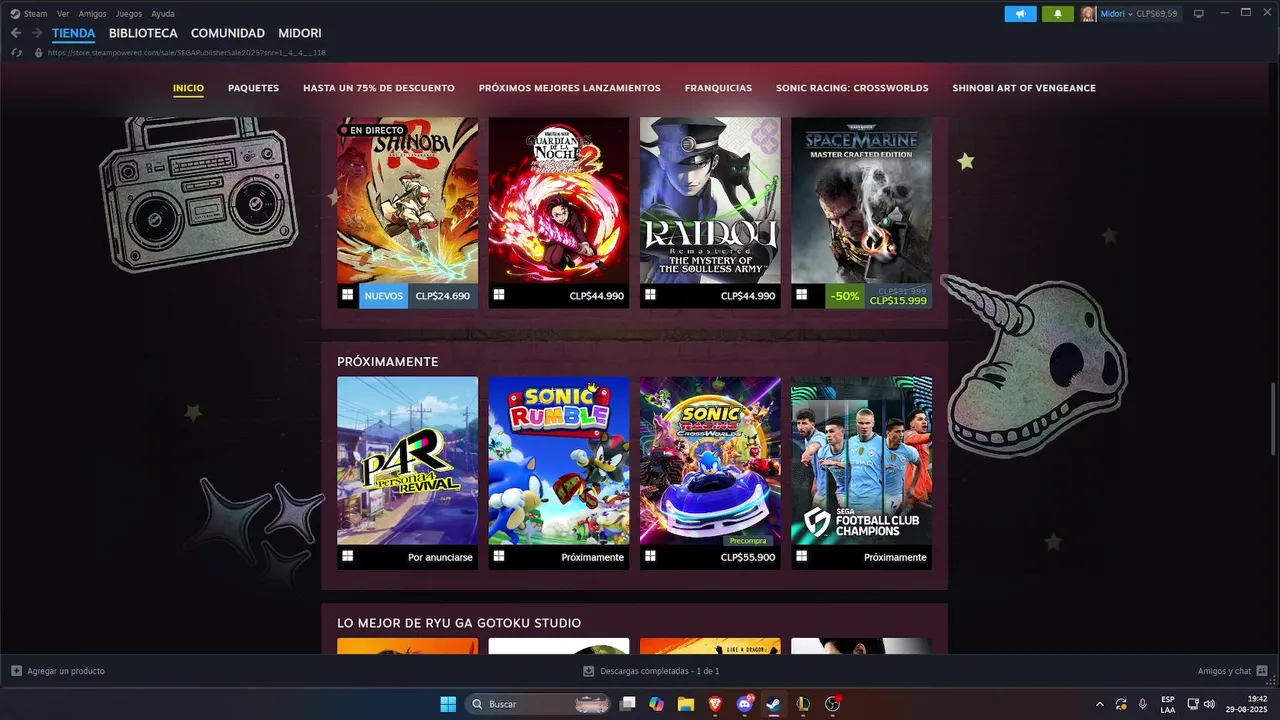
Task: Open Guardianes de la Noche 2 cover
Action: point(559,201)
